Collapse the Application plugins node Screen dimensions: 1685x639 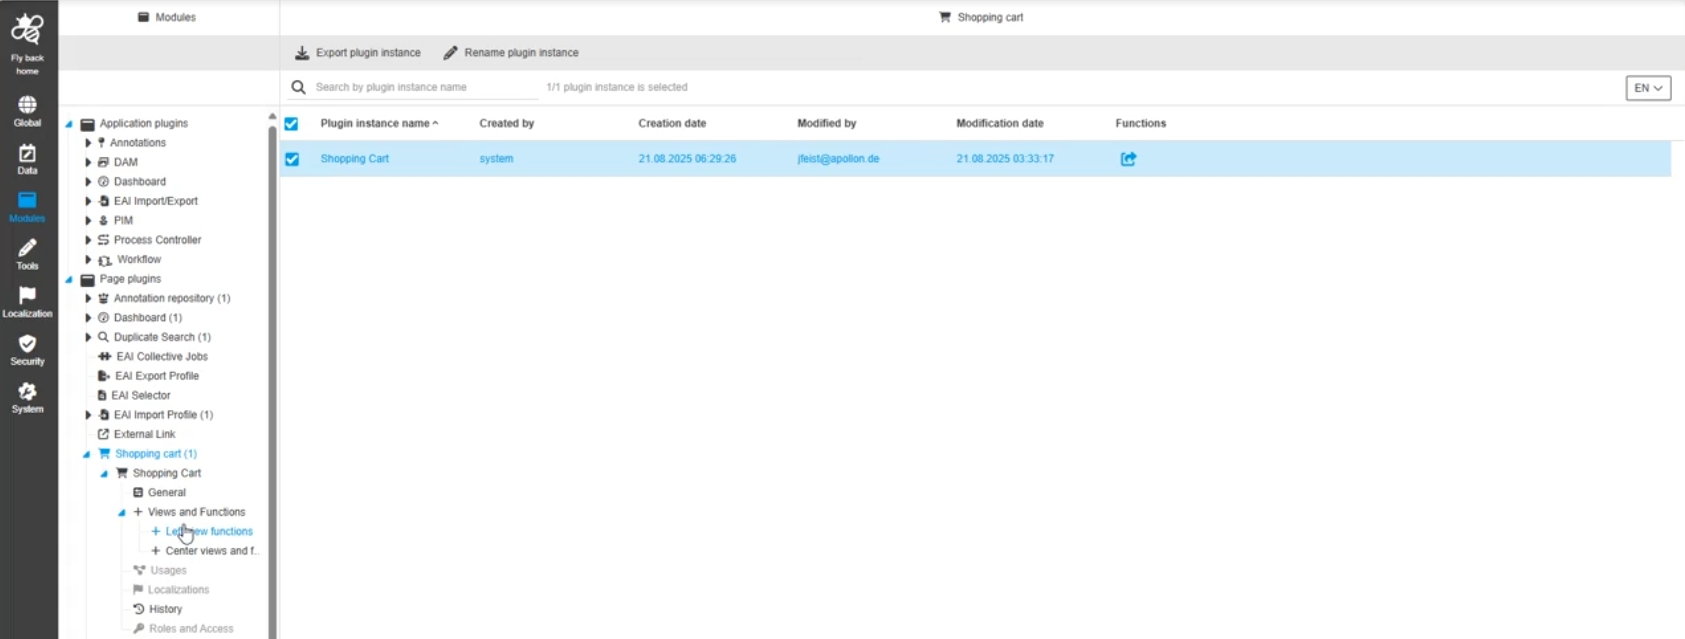pyautogui.click(x=69, y=125)
